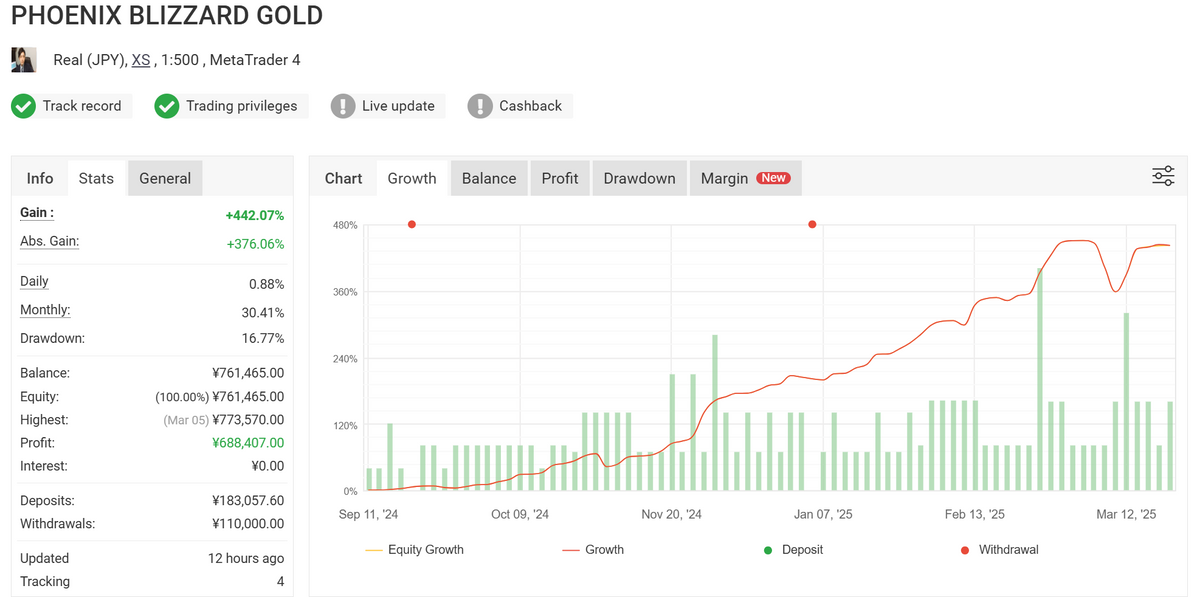The width and height of the screenshot is (1200, 597).
Task: Toggle the Withdrawal legend marker
Action: click(997, 549)
